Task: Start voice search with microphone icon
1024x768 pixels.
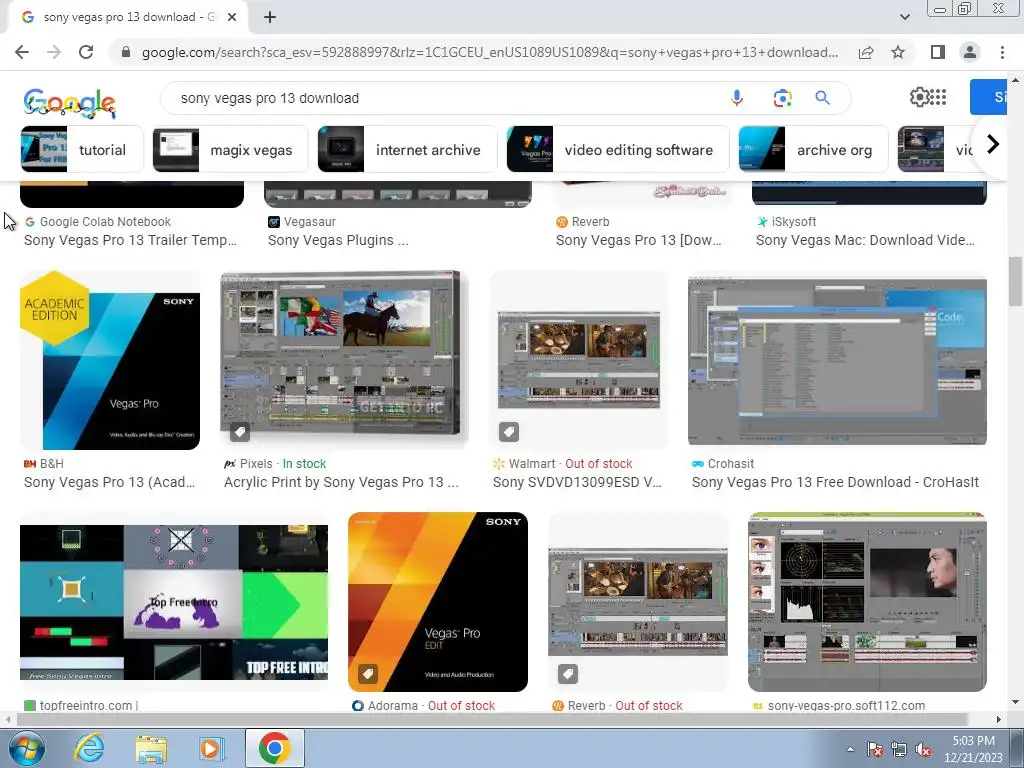Action: [x=737, y=98]
